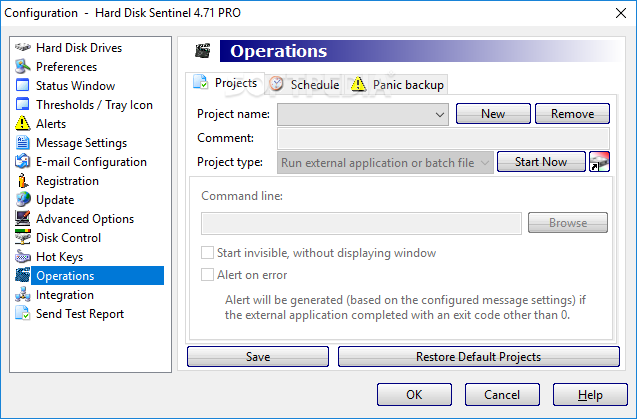
Task: Select Registration in the sidebar
Action: click(67, 181)
